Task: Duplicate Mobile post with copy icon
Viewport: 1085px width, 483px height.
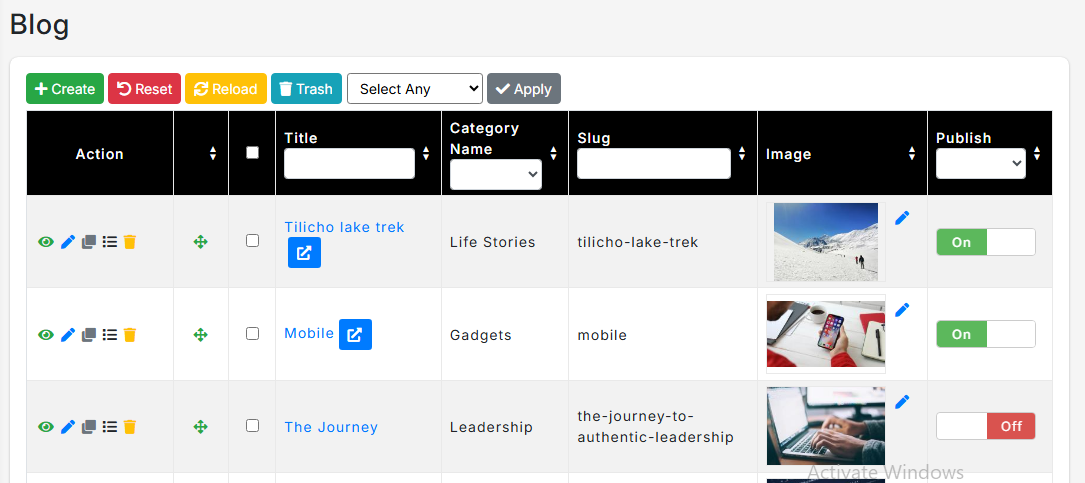Action: click(x=89, y=335)
